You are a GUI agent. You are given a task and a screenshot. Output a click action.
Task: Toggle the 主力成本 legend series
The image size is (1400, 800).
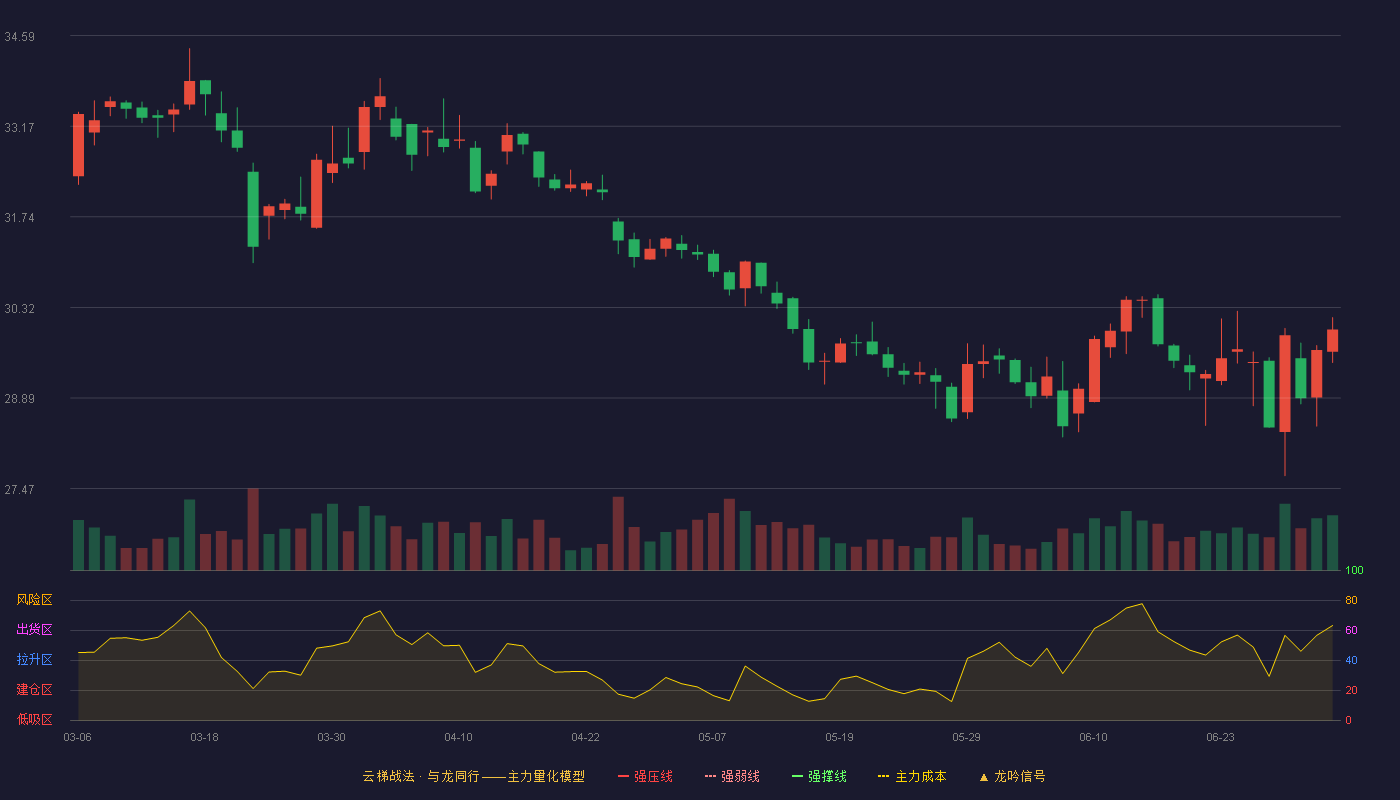[x=912, y=776]
